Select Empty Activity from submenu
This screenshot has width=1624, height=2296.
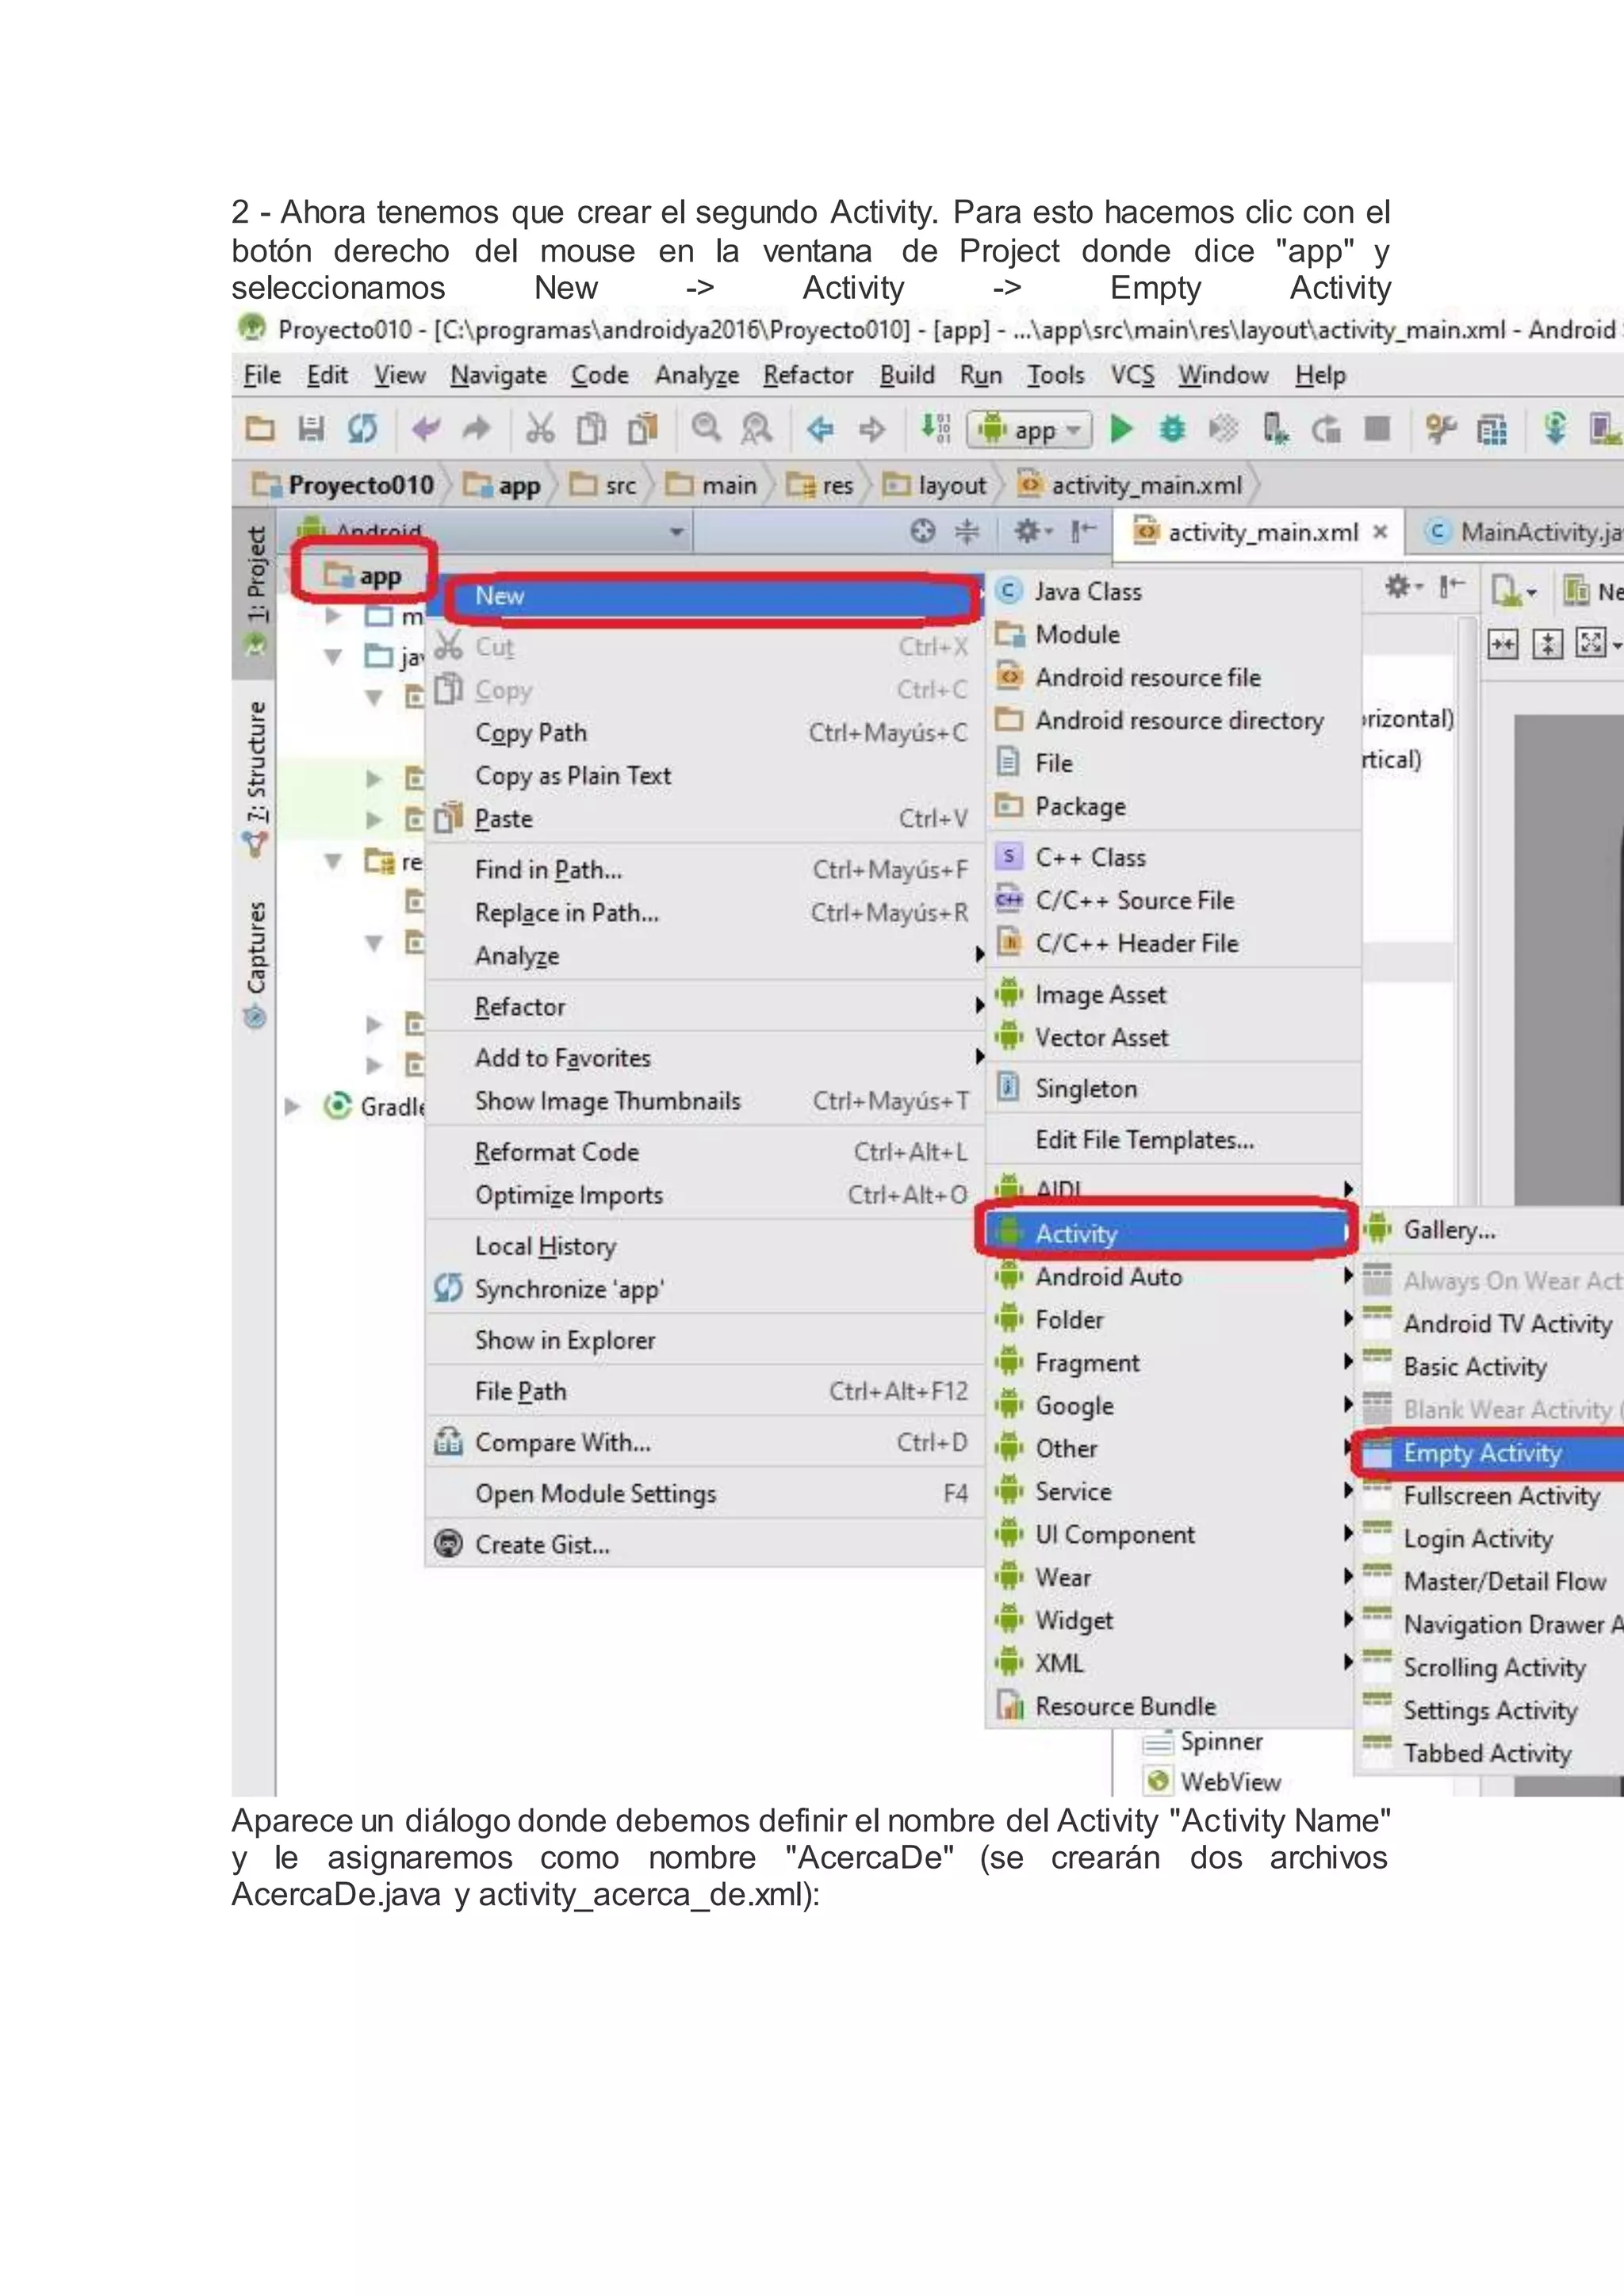(x=1481, y=1453)
